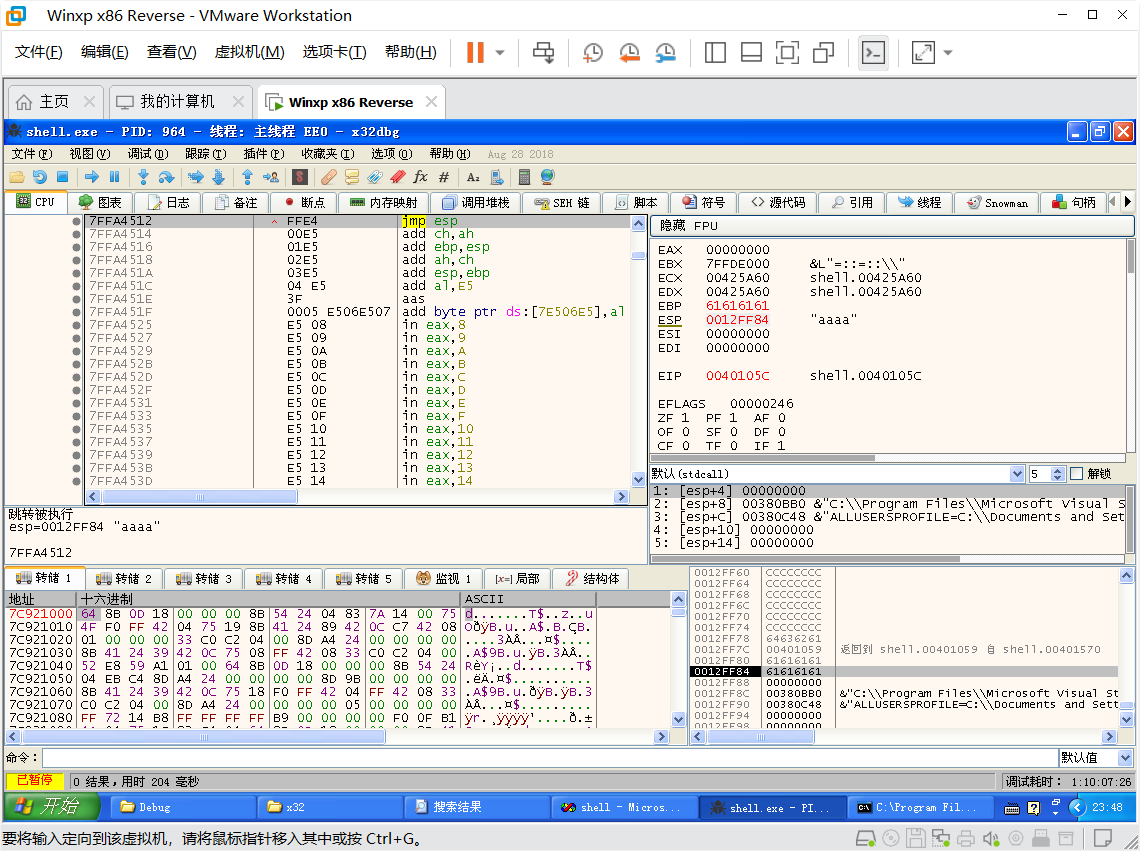Toggle breakpoint bullet at address 7FFA4527

tap(76, 338)
